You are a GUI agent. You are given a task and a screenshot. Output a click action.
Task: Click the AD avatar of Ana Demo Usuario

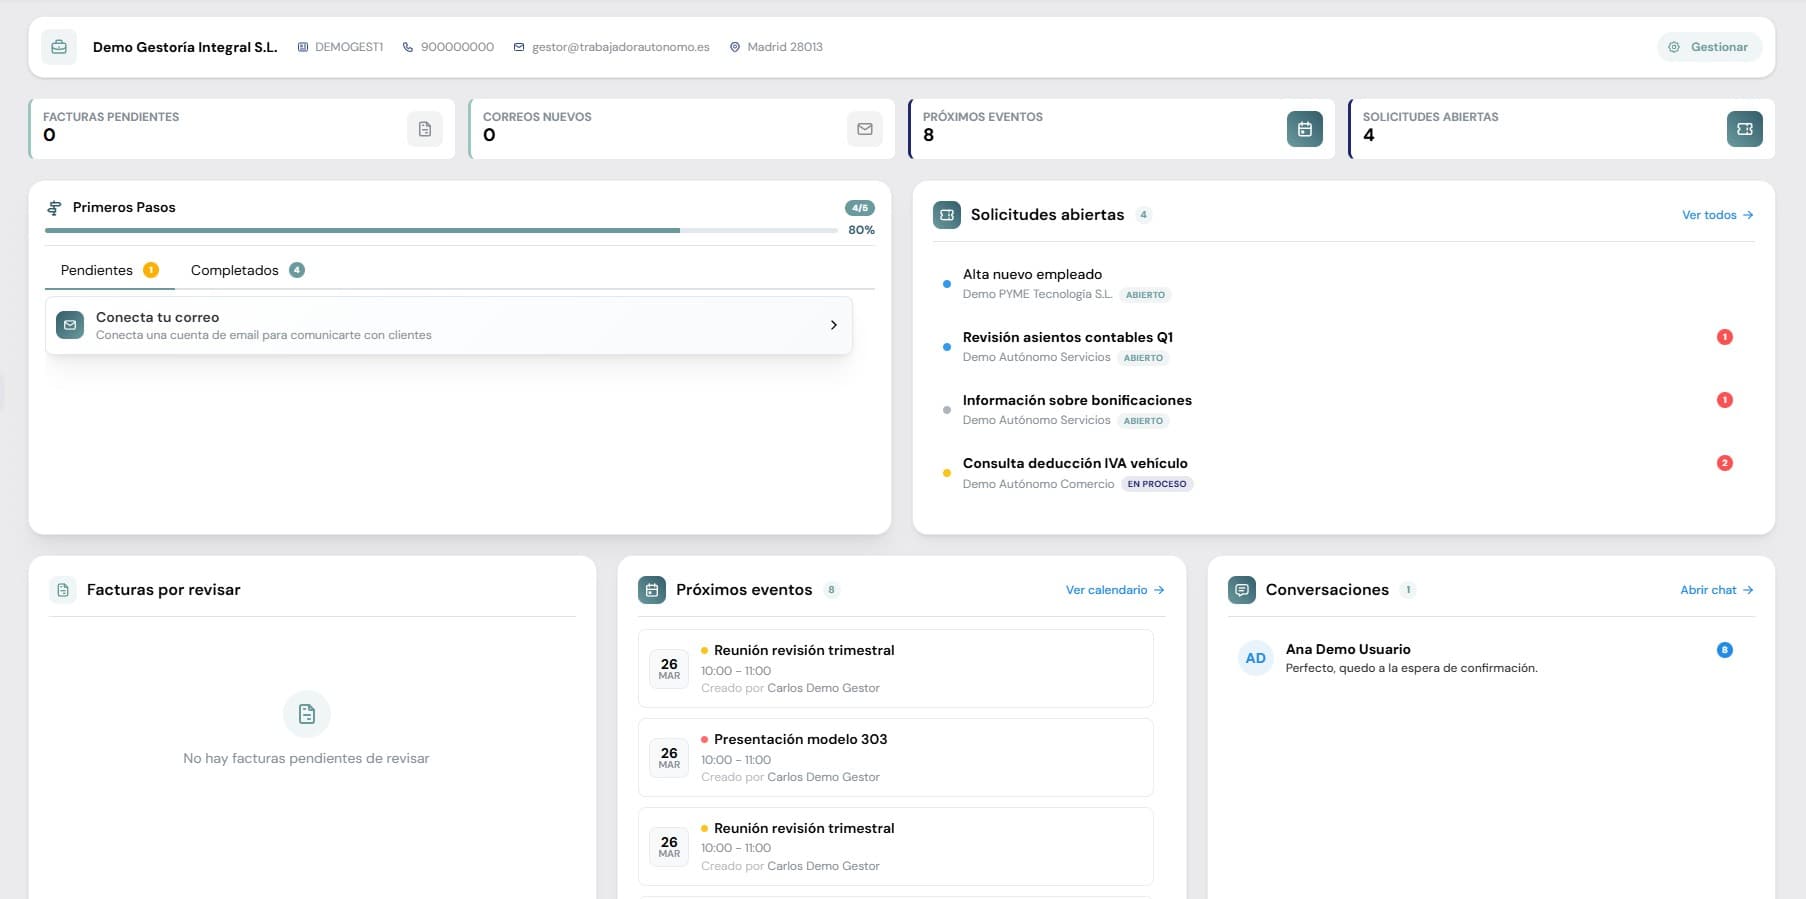1256,658
